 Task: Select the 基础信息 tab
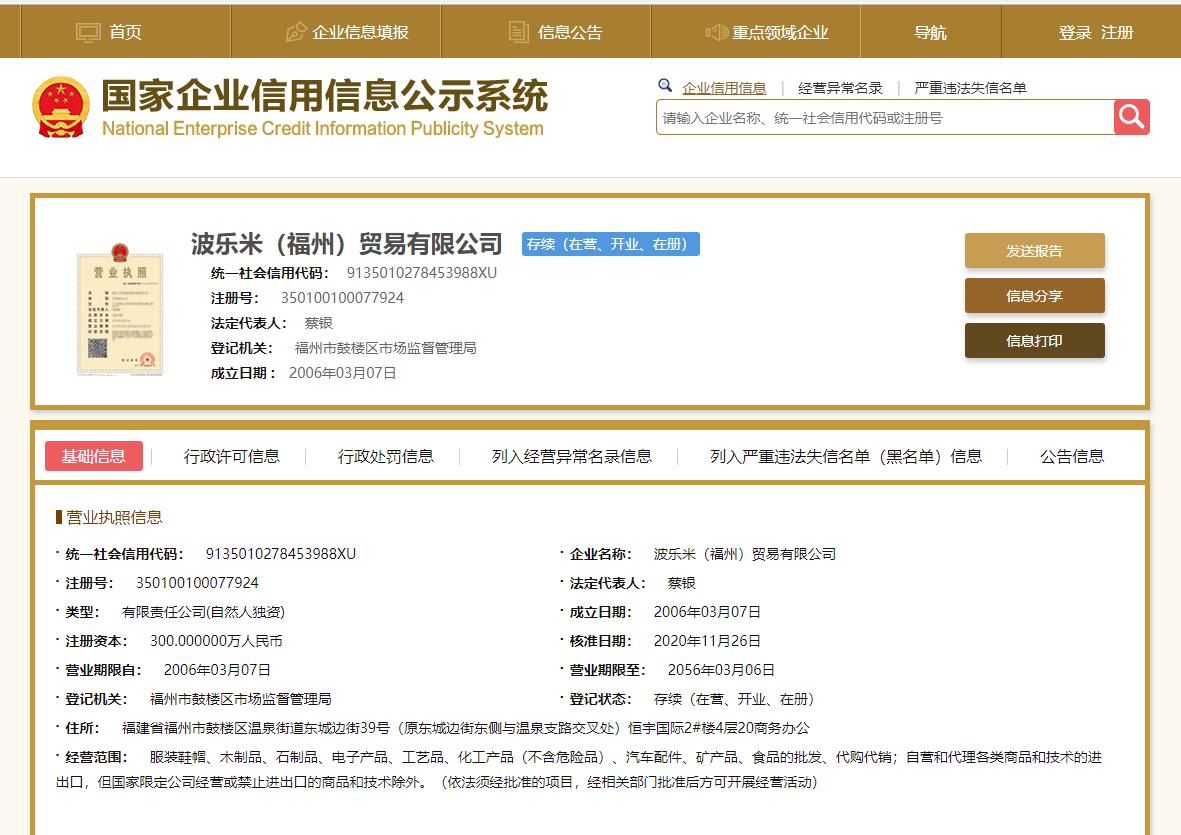tap(94, 456)
